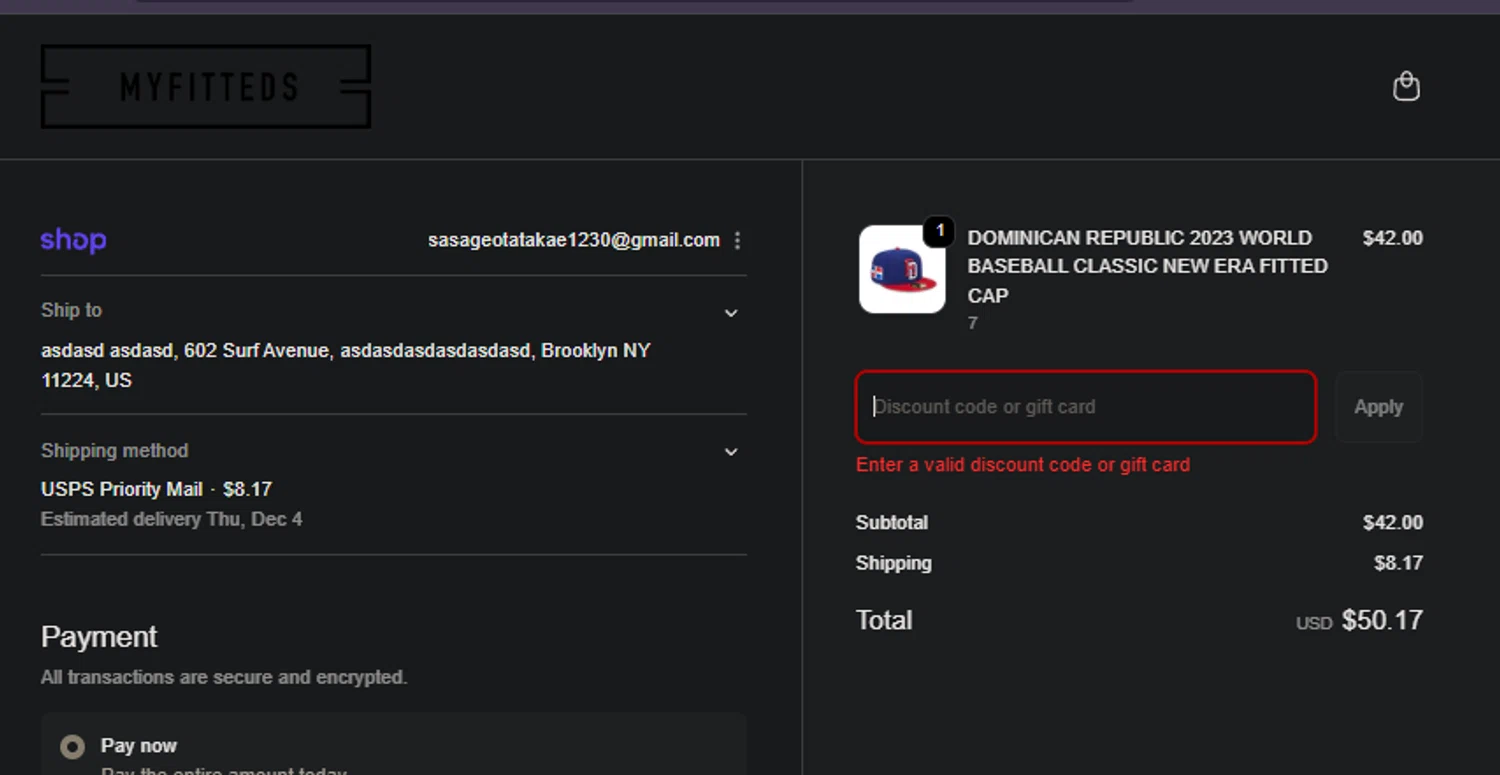Screen dimensions: 1500x775
Task: Click the product item price $42.00
Action: pyautogui.click(x=1392, y=238)
